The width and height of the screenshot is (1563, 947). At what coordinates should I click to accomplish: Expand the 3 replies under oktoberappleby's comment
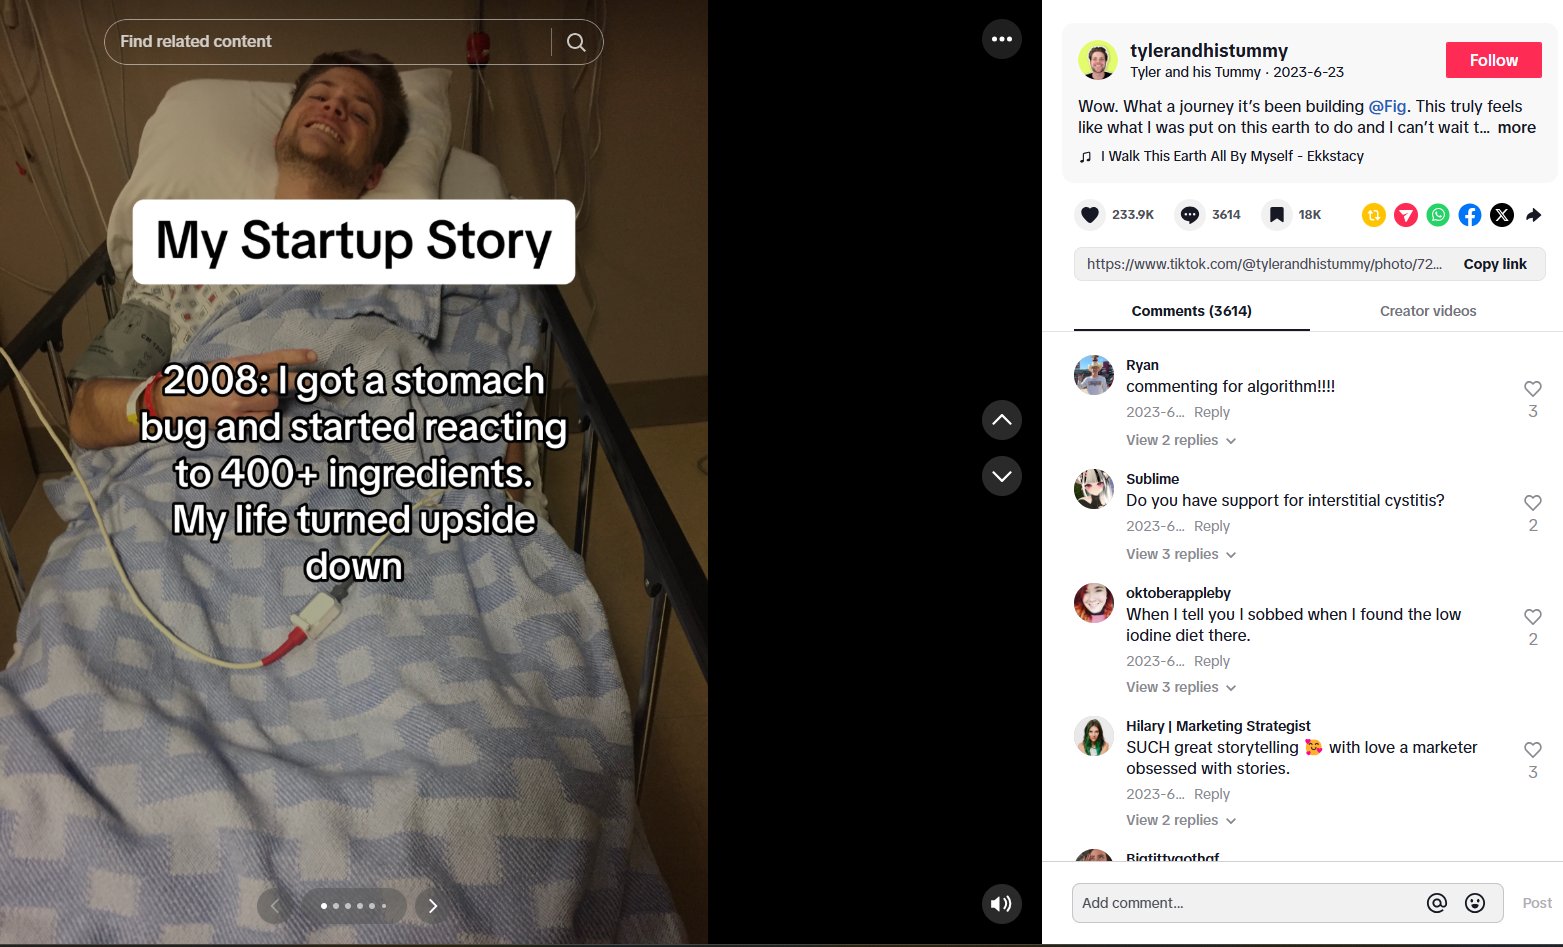[1181, 688]
